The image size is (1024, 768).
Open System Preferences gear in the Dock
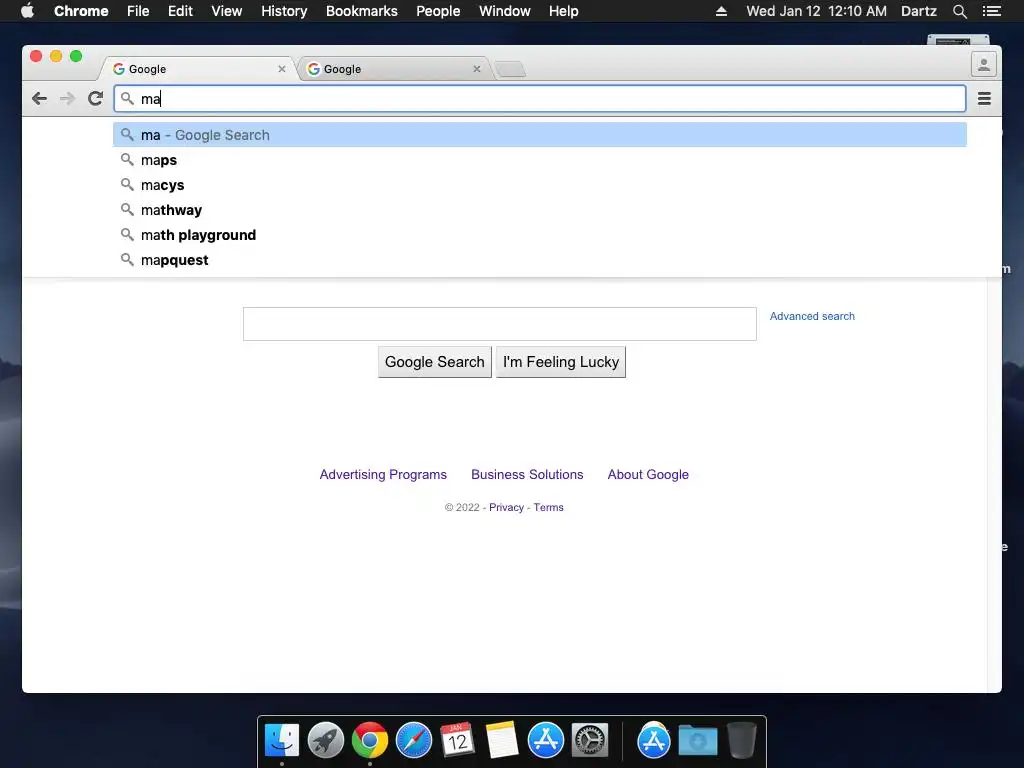(x=590, y=741)
